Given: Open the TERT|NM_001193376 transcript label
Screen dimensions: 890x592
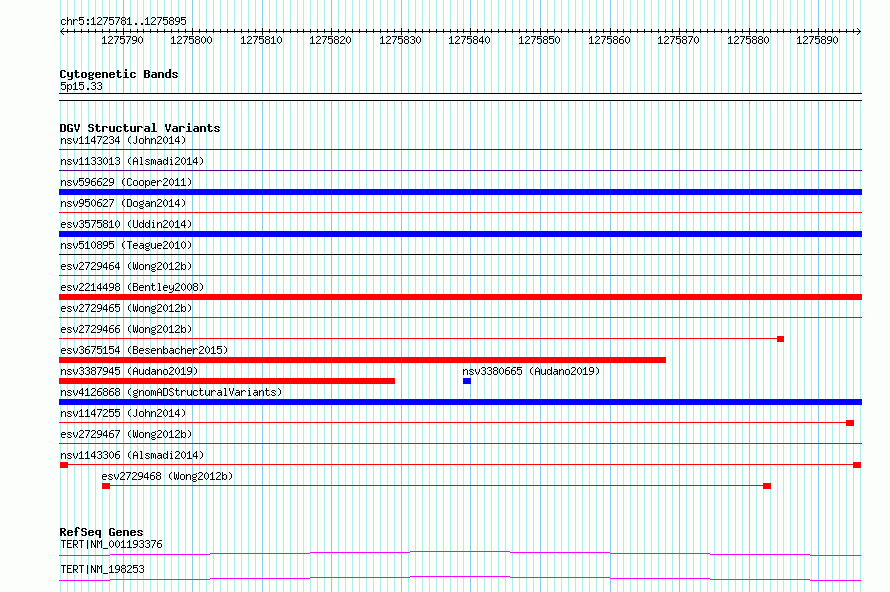Looking at the screenshot, I should click(x=111, y=544).
